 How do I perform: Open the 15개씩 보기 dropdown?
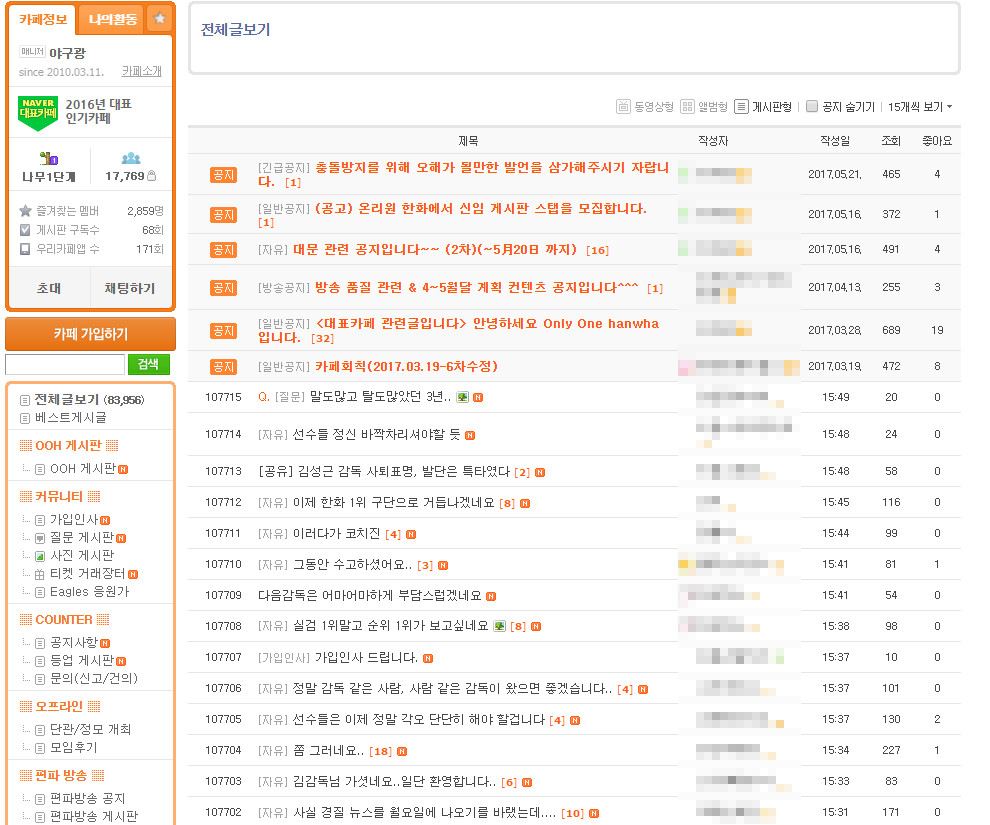[x=920, y=107]
